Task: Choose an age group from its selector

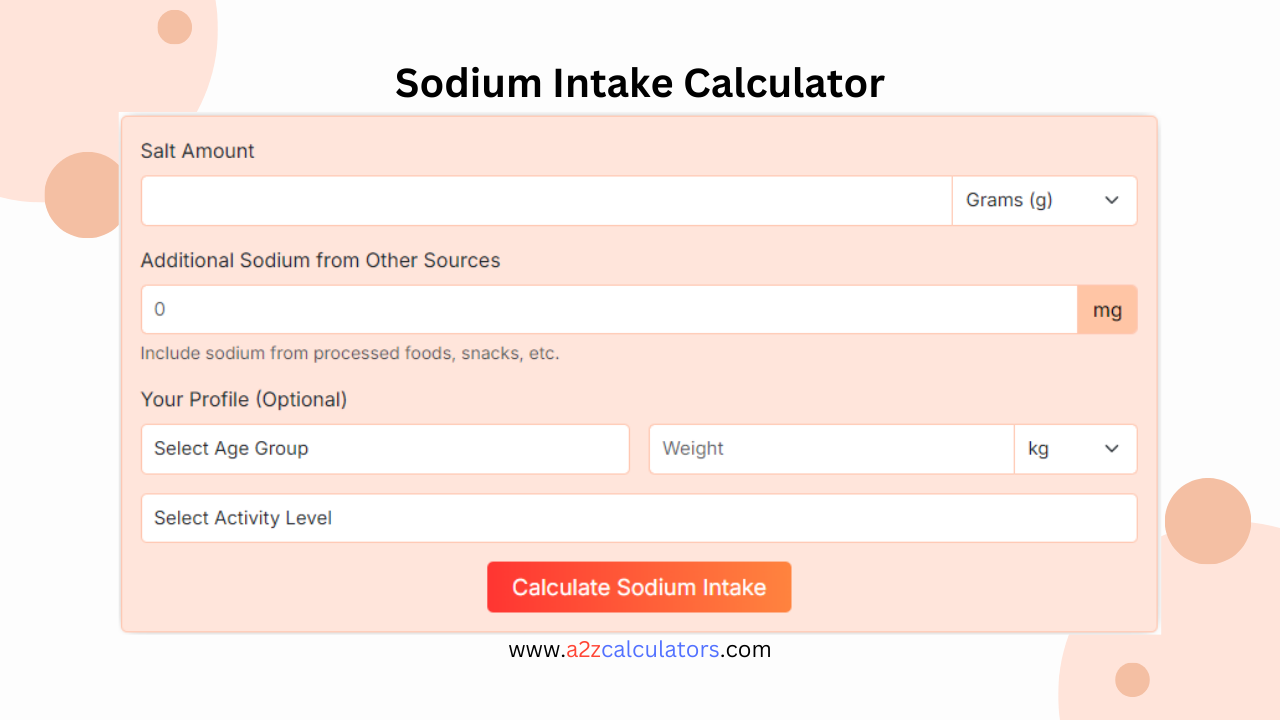Action: click(x=385, y=449)
